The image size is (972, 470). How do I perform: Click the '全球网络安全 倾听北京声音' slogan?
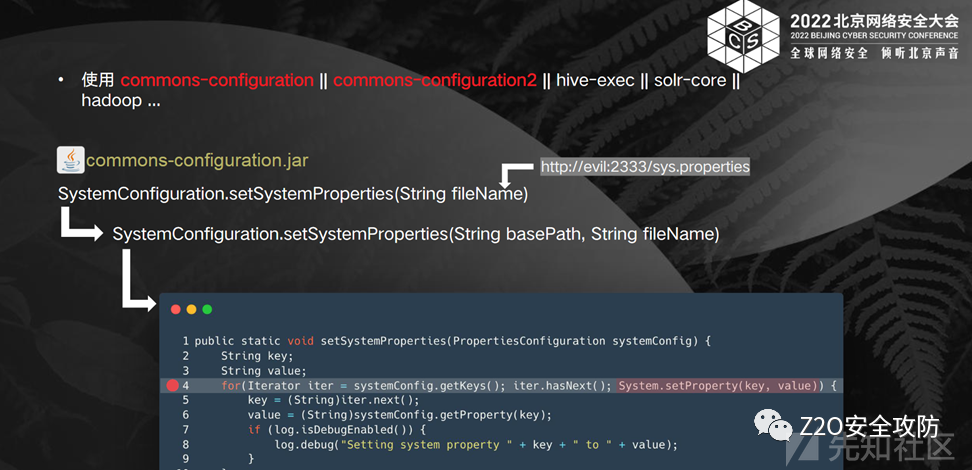point(874,53)
